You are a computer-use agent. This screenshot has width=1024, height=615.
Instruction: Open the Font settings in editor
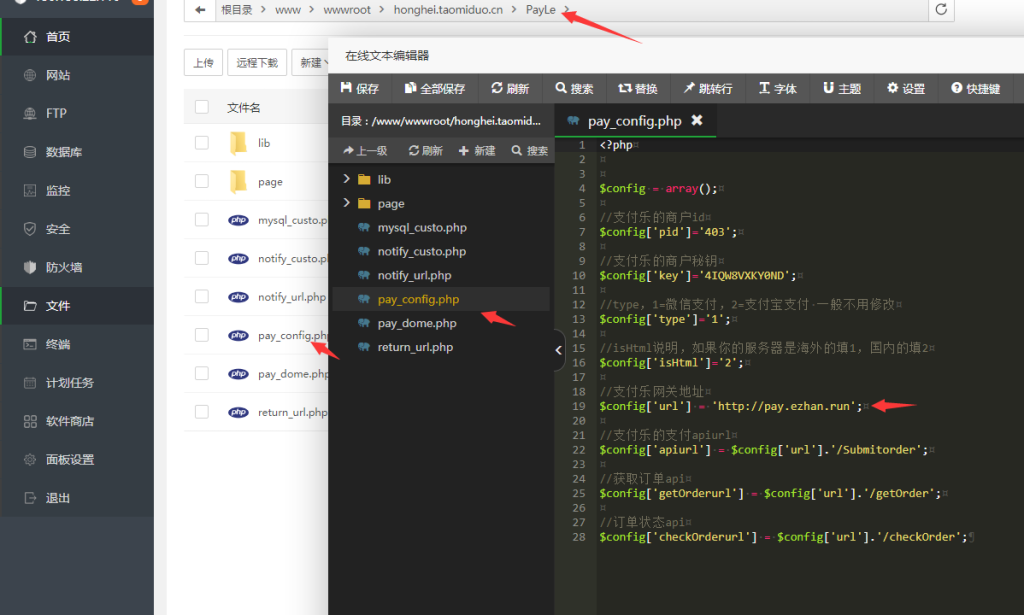pyautogui.click(x=778, y=88)
